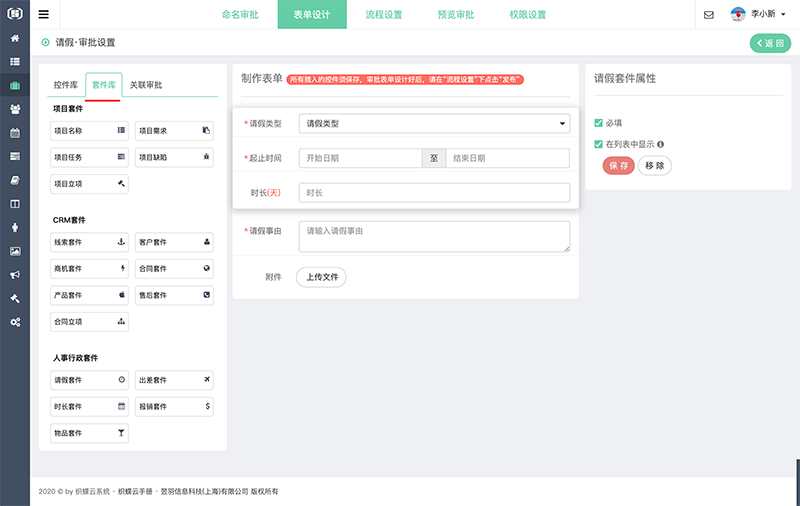This screenshot has width=800, height=506.
Task: Open the 李小新 user menu
Action: pyautogui.click(x=768, y=14)
